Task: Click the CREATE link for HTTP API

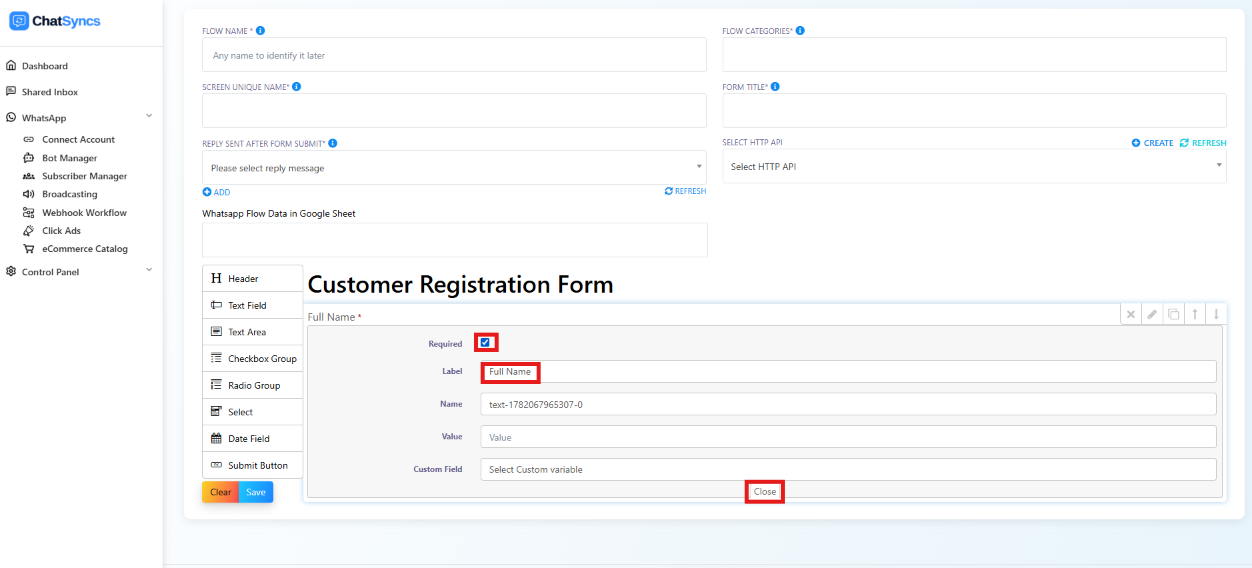Action: click(x=1153, y=143)
